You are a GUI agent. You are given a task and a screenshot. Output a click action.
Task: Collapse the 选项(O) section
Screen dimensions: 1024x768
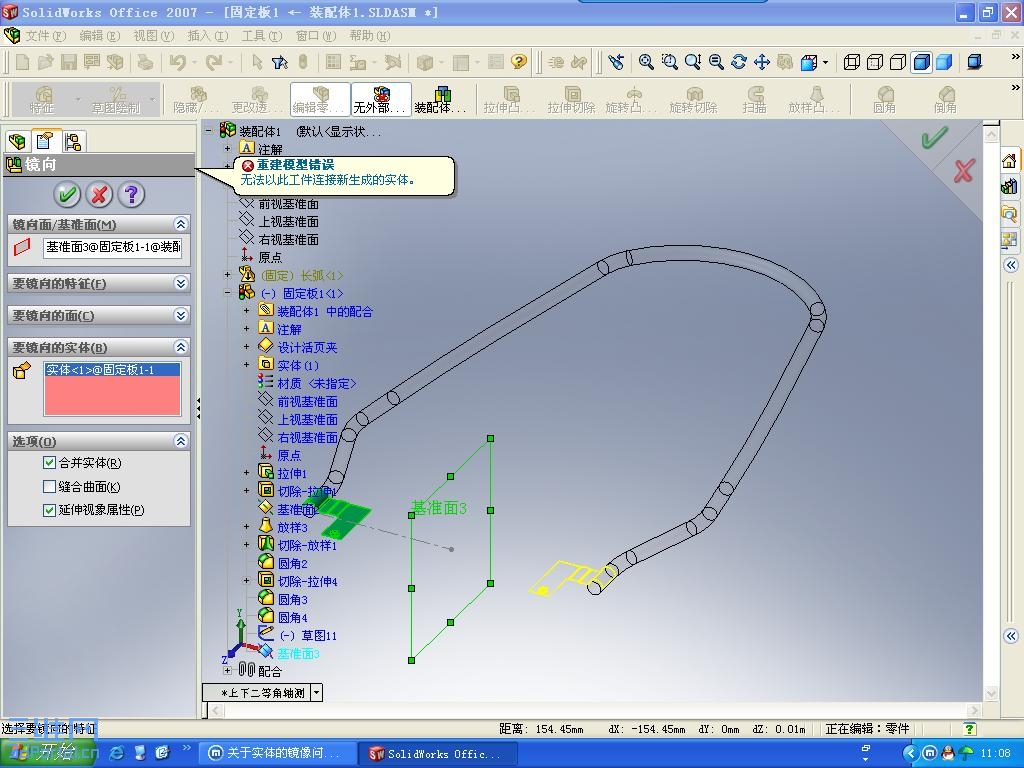tap(181, 441)
